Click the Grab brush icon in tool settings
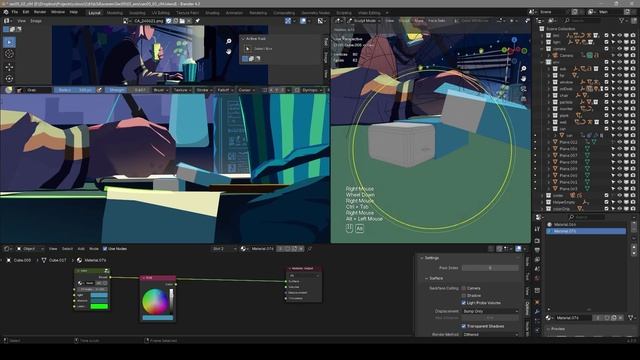This screenshot has width=640, height=360. pos(9,90)
